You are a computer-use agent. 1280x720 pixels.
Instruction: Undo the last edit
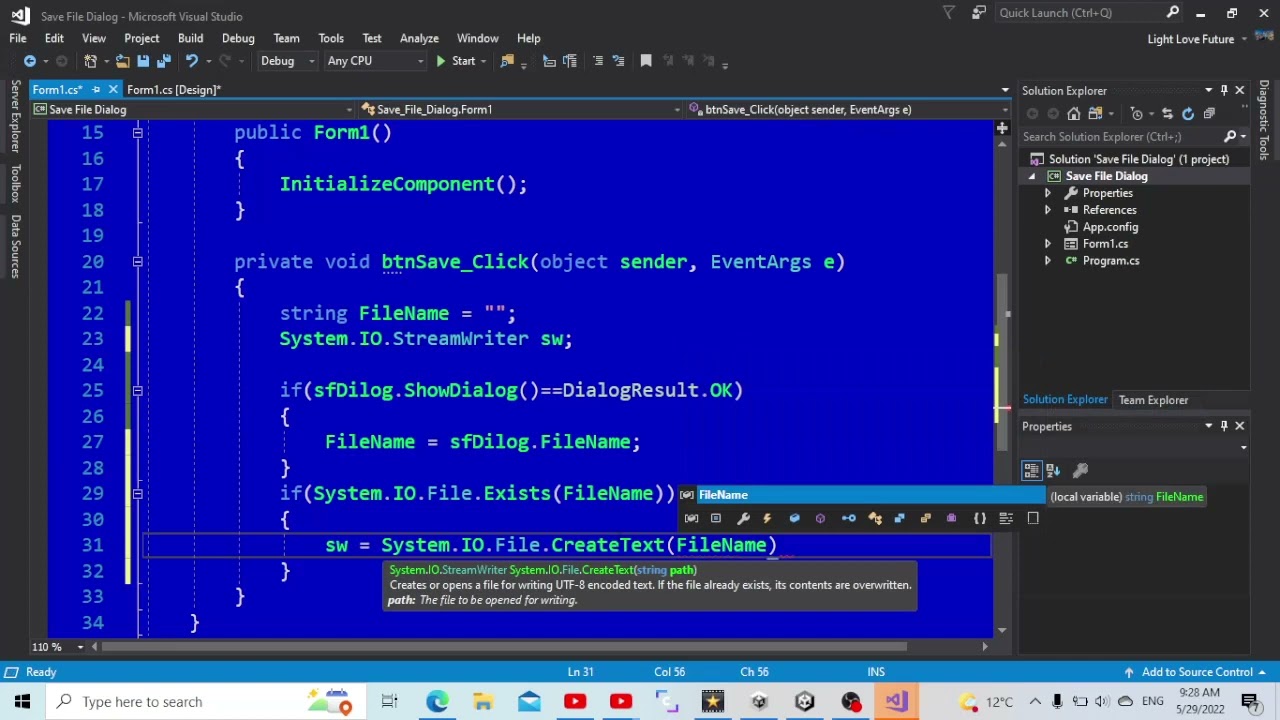point(191,61)
